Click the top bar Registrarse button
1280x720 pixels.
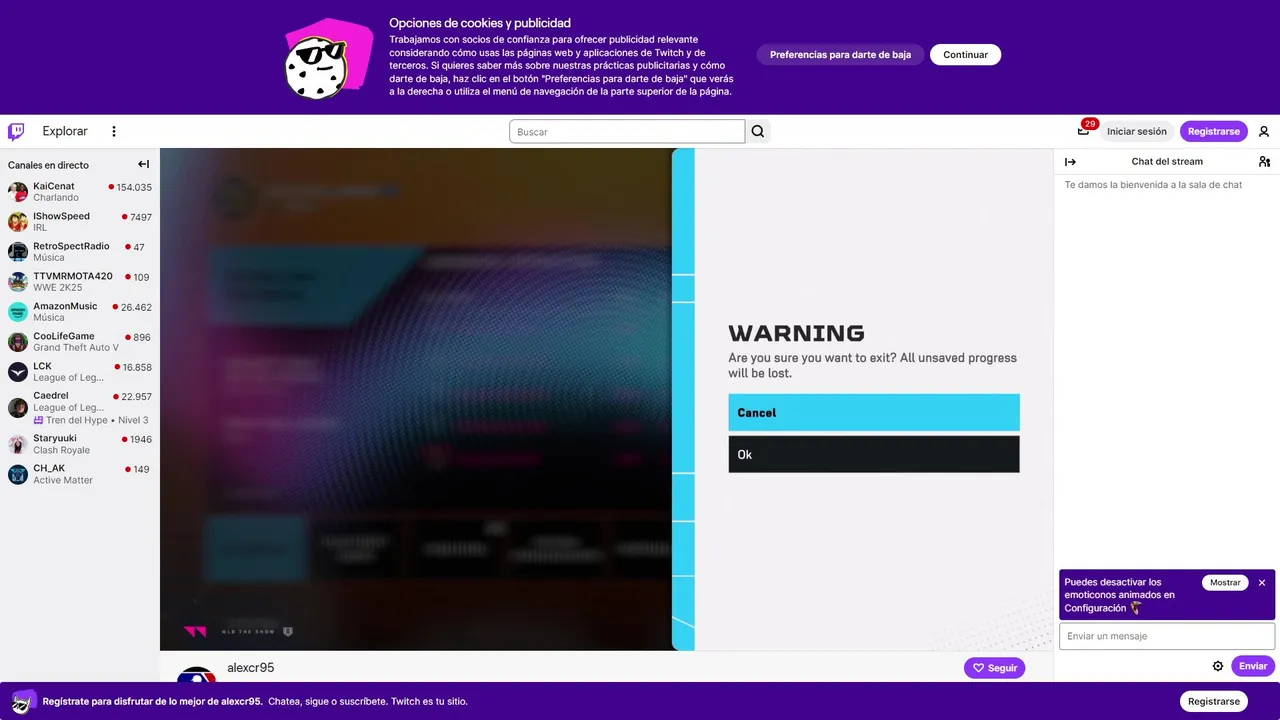1213,131
